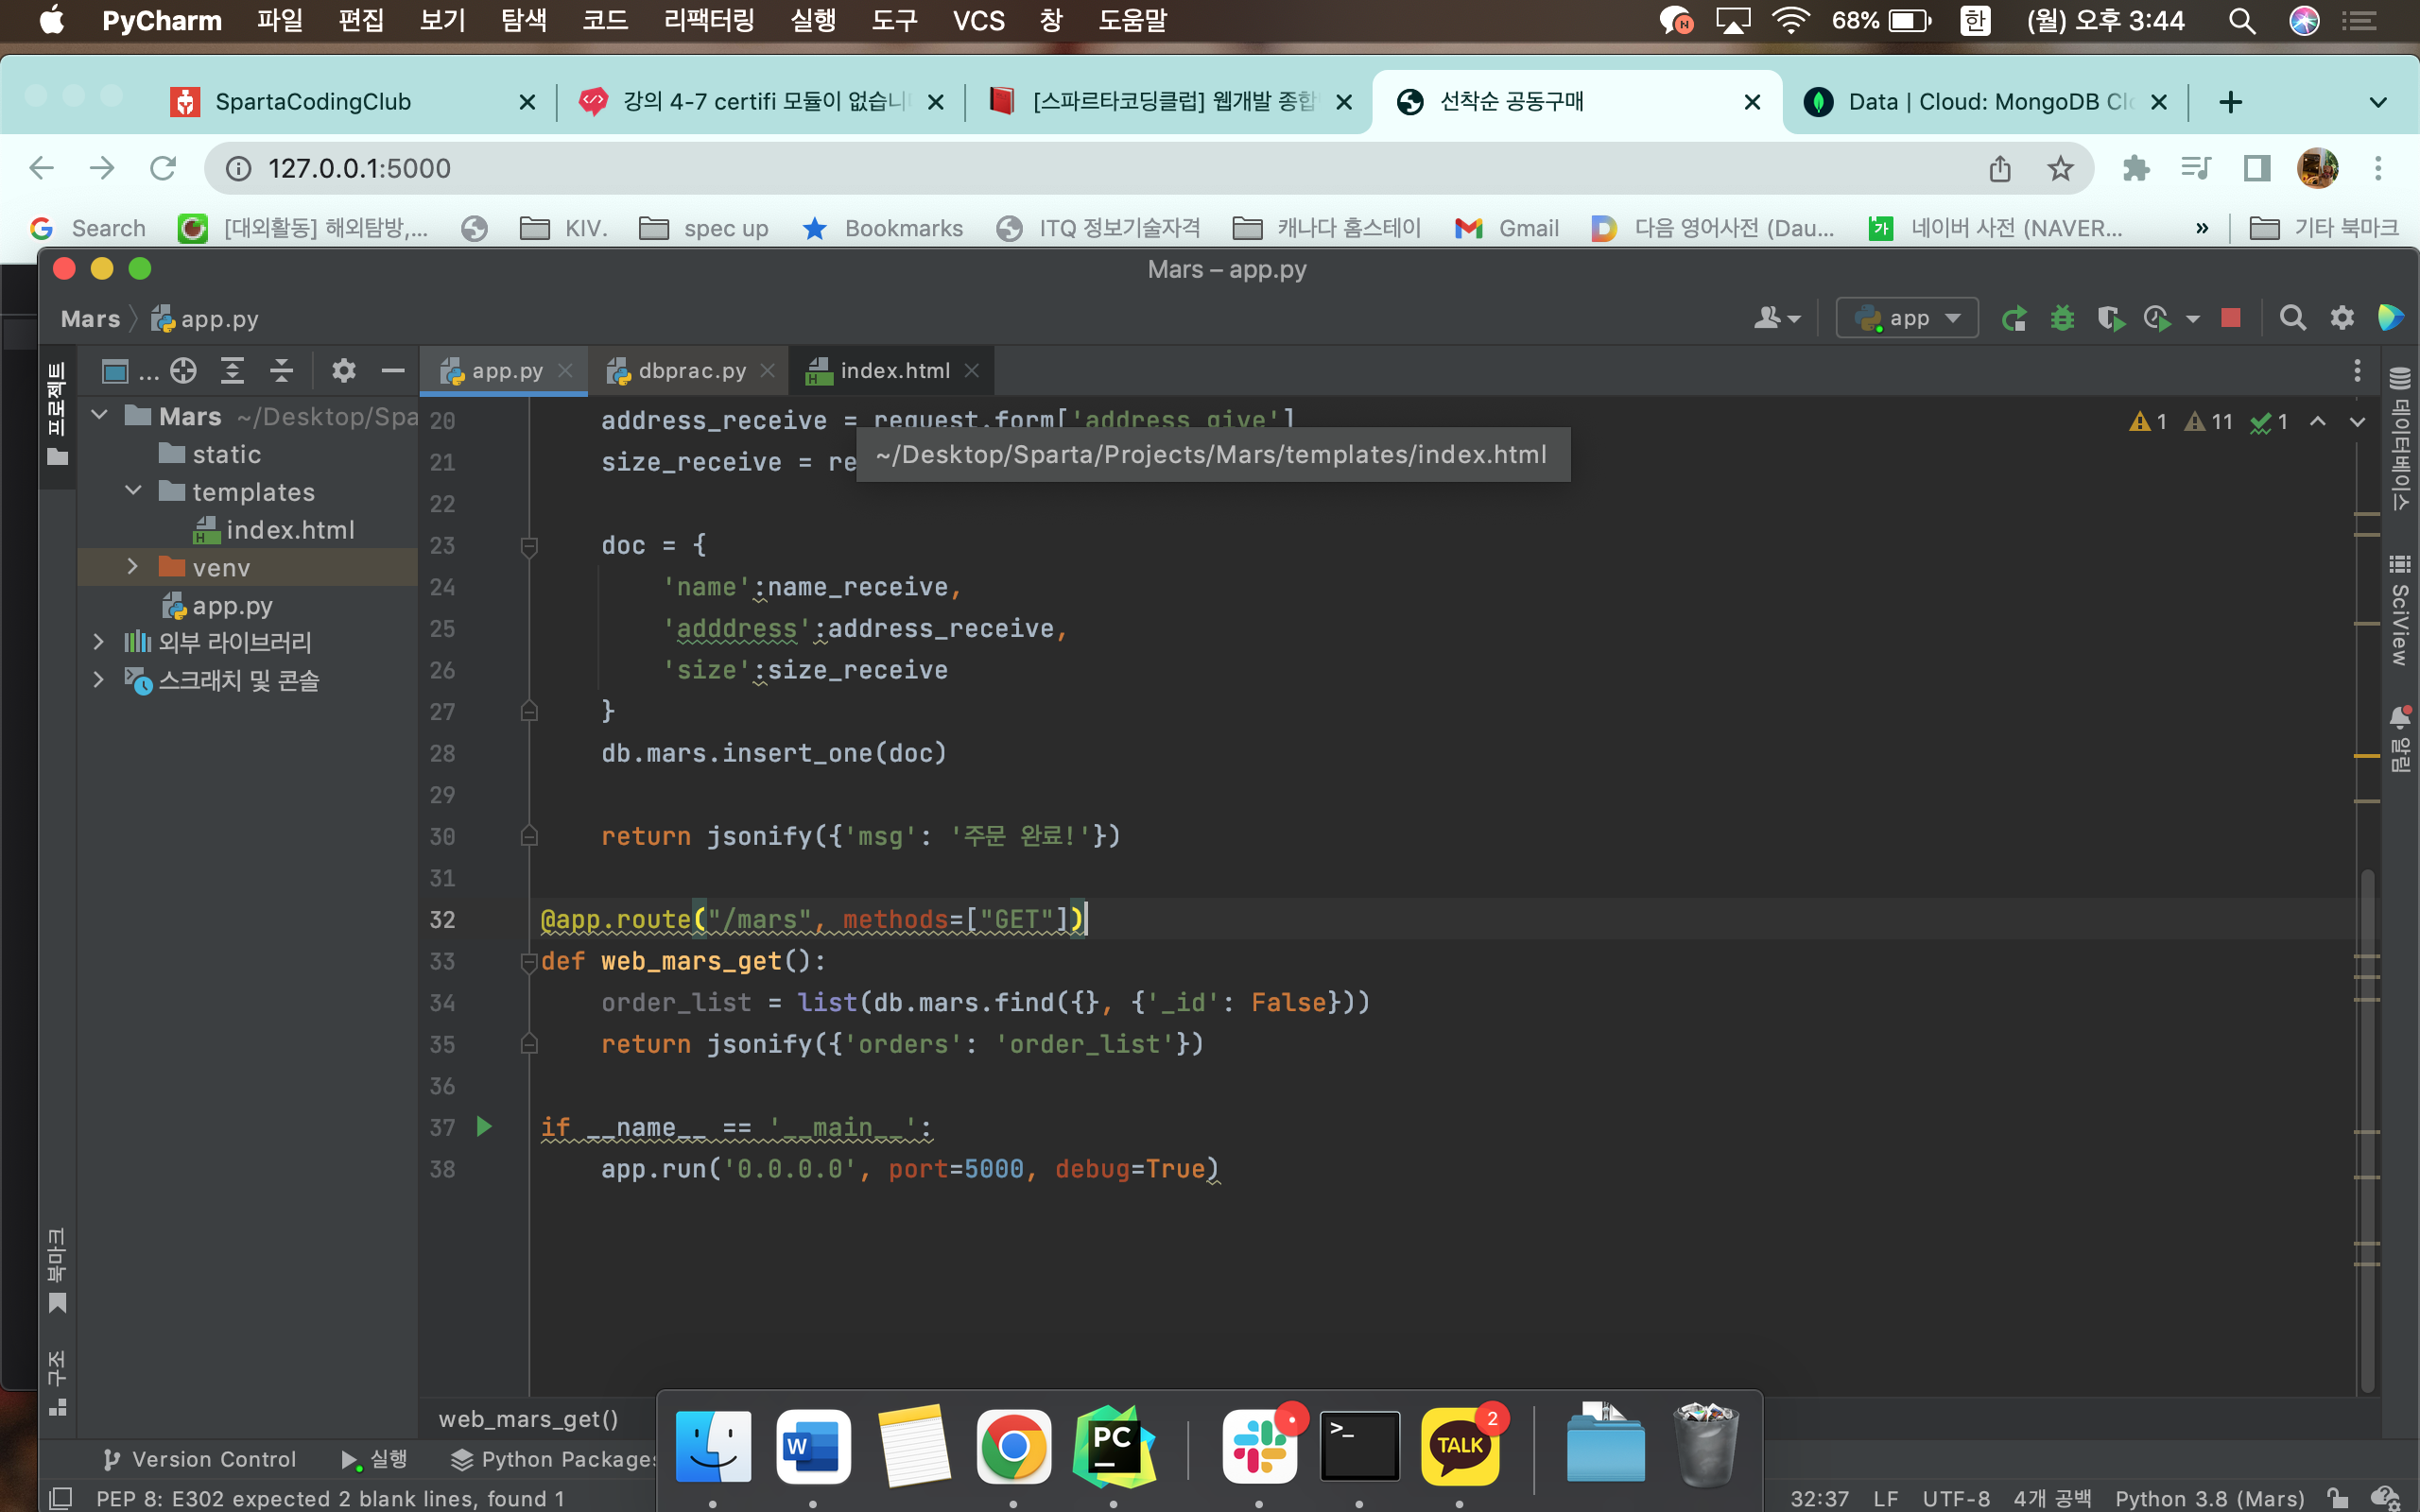The height and width of the screenshot is (1512, 2420).
Task: Expand the 외부 라이브러리 node
Action: click(99, 642)
